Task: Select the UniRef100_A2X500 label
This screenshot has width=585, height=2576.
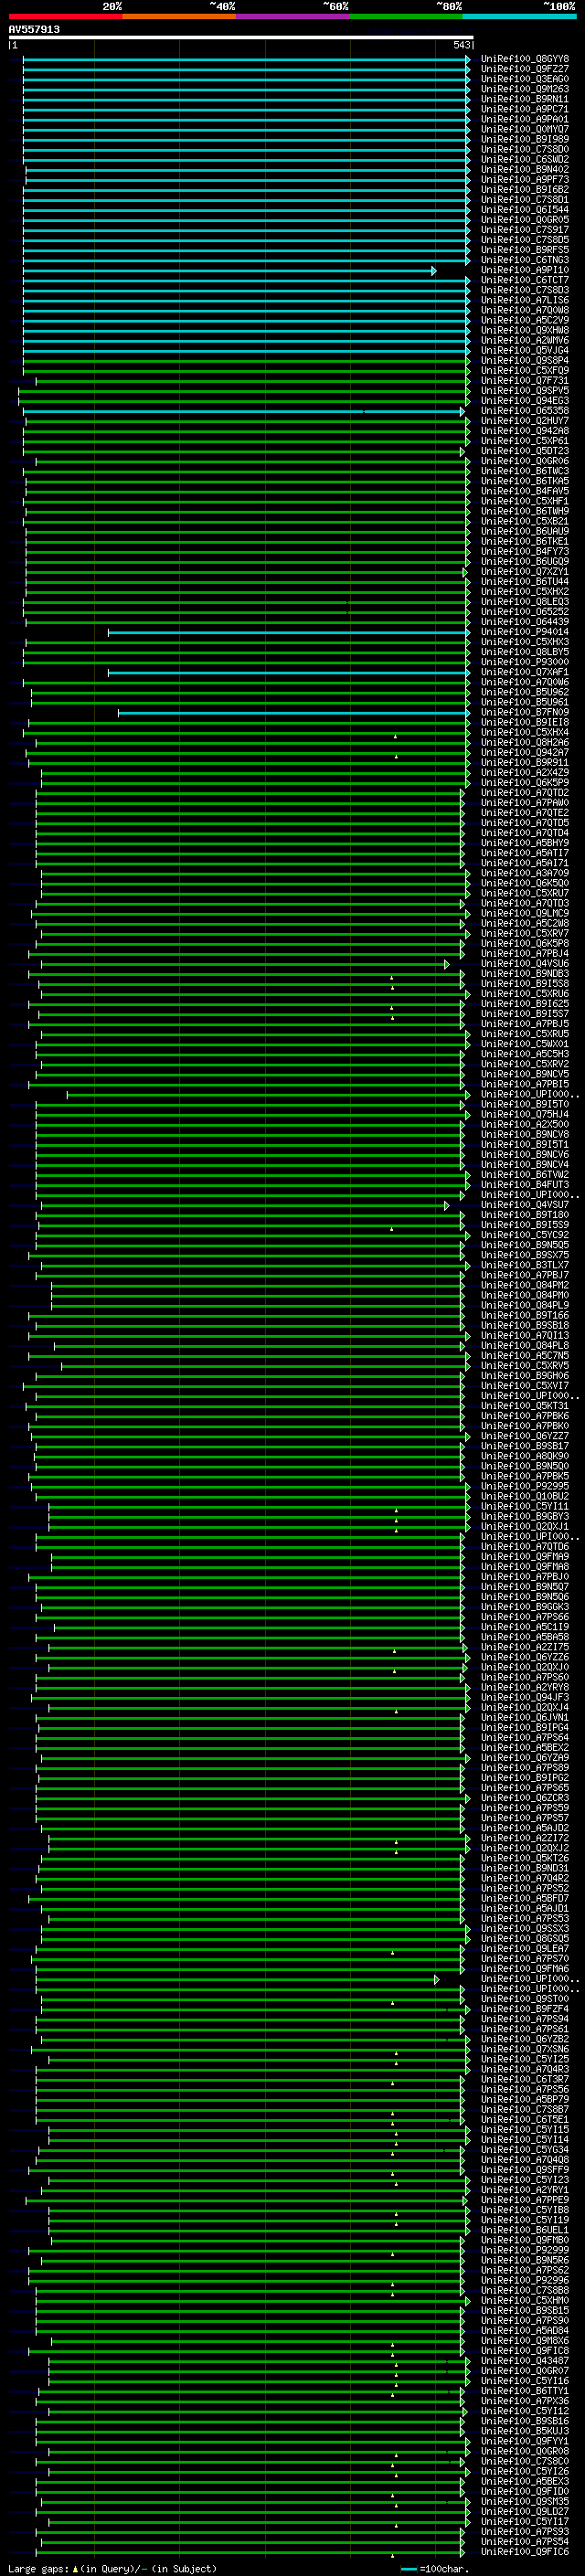Action: [524, 1124]
